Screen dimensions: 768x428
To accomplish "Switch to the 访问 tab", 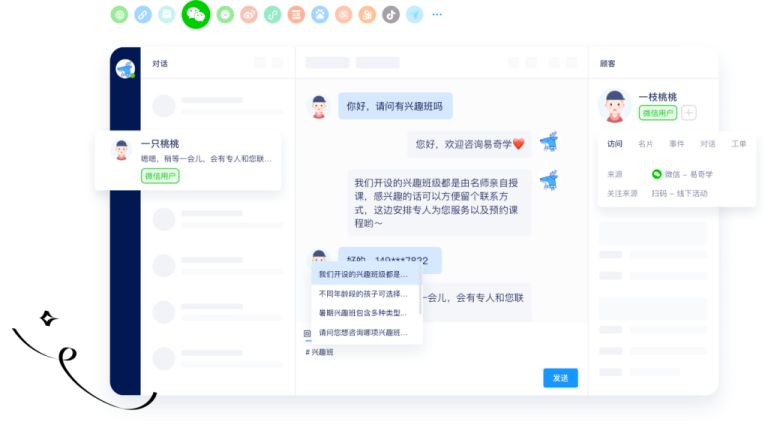I will click(615, 143).
